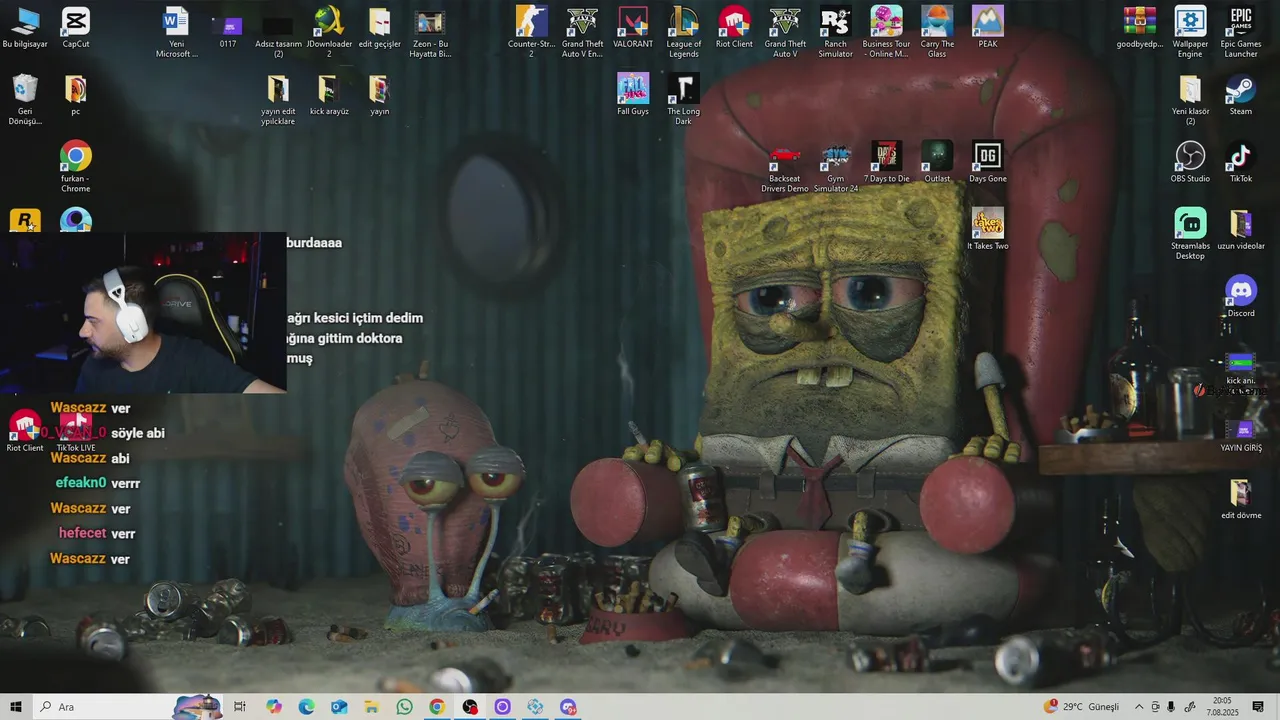Open the kick arayüz folder
Image resolution: width=1280 pixels, height=720 pixels.
[328, 96]
